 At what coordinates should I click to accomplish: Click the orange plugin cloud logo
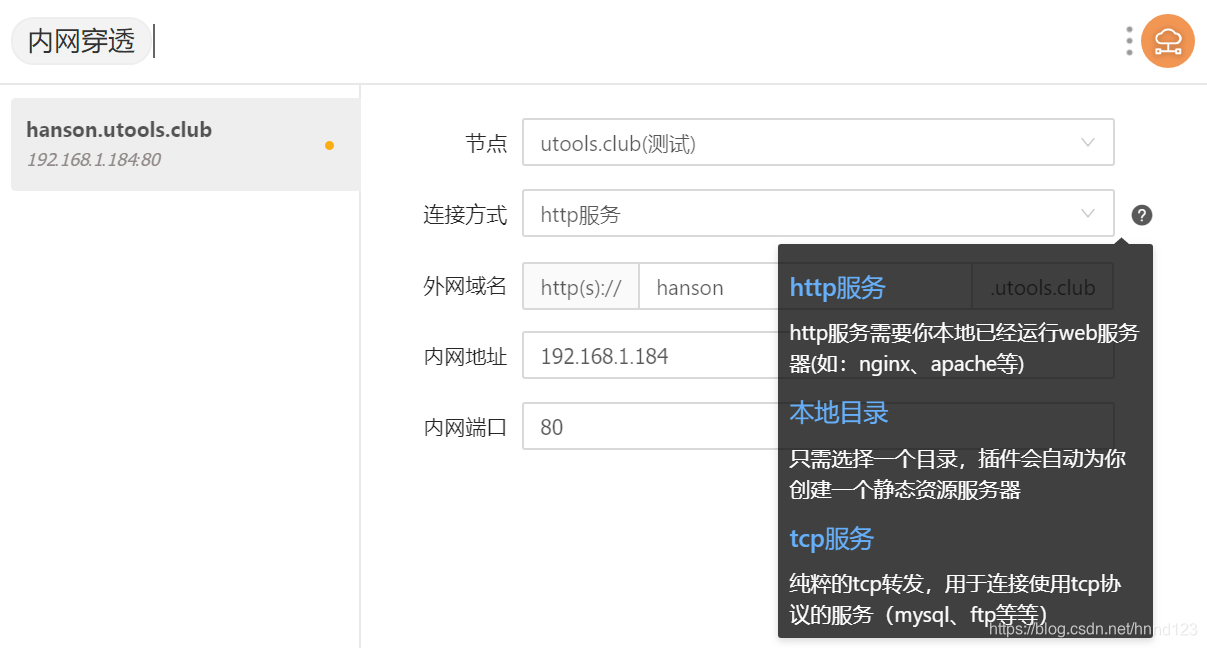point(1168,41)
